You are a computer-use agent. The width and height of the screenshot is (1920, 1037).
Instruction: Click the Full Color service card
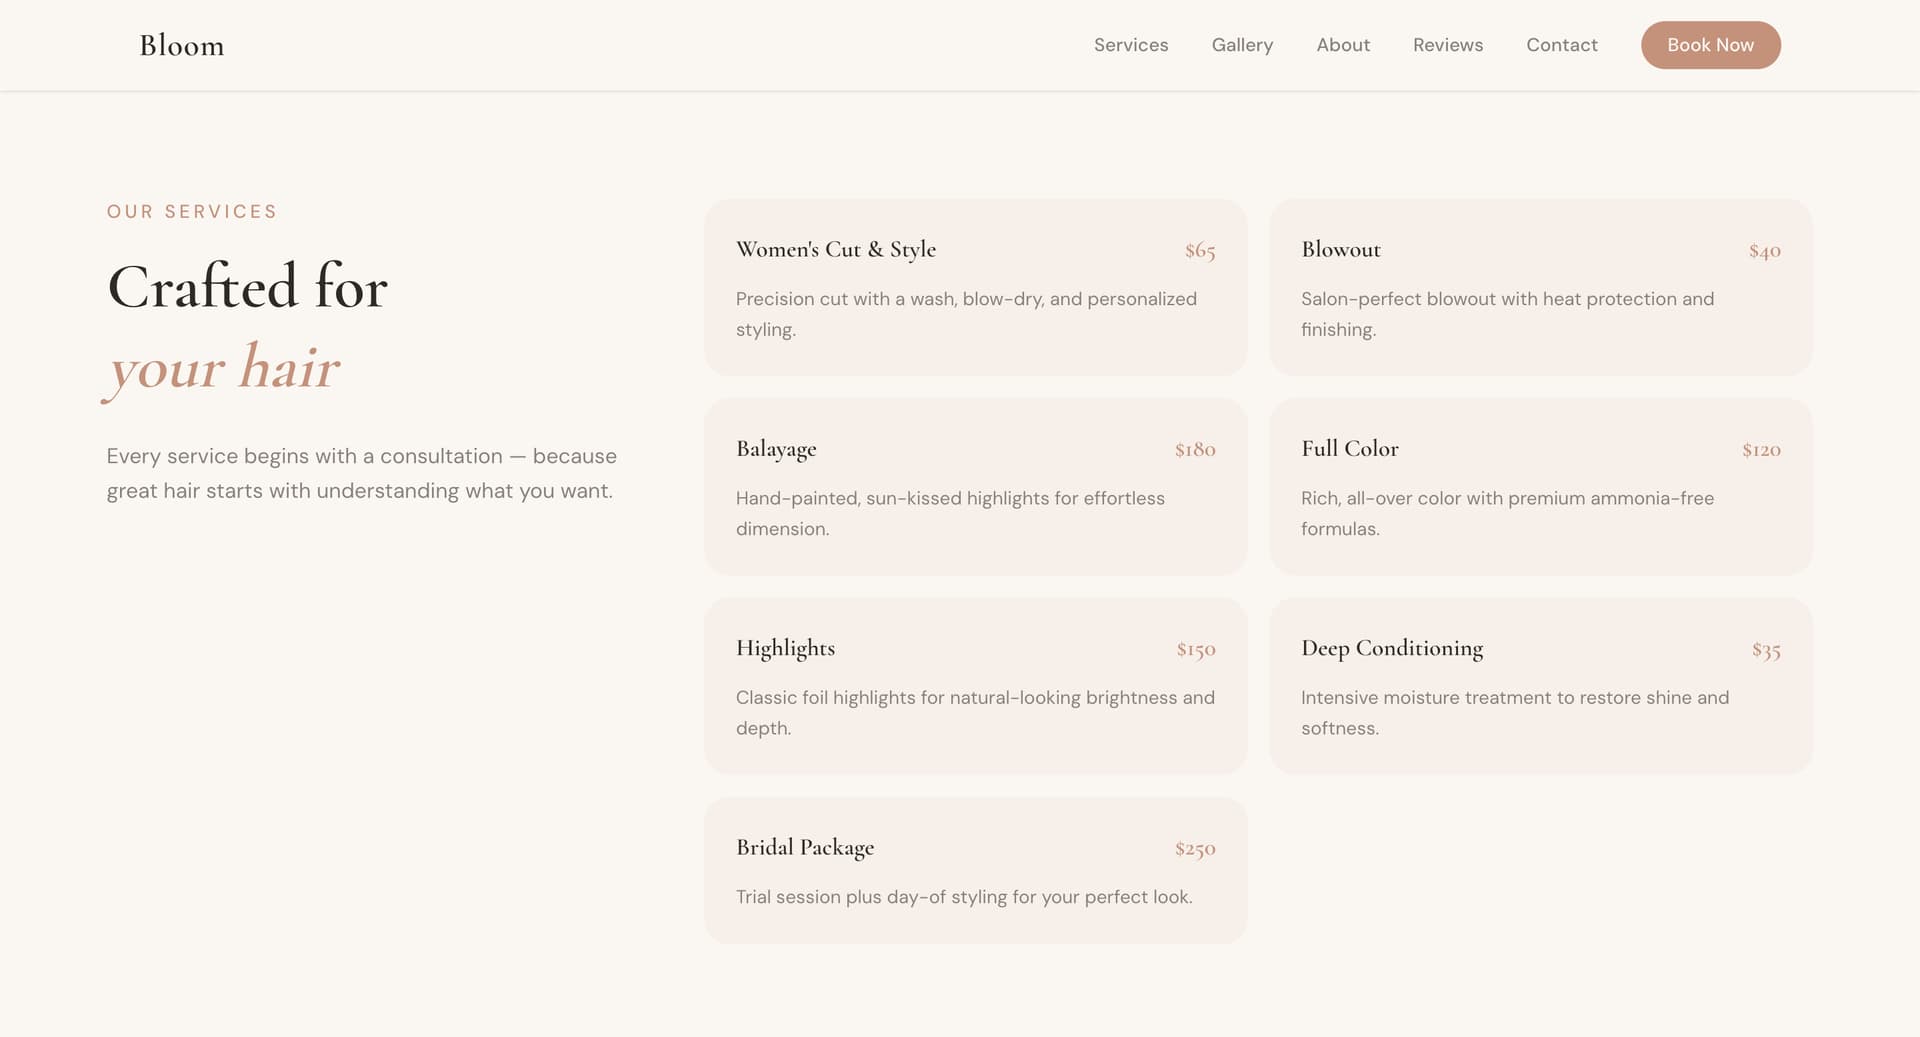1540,487
